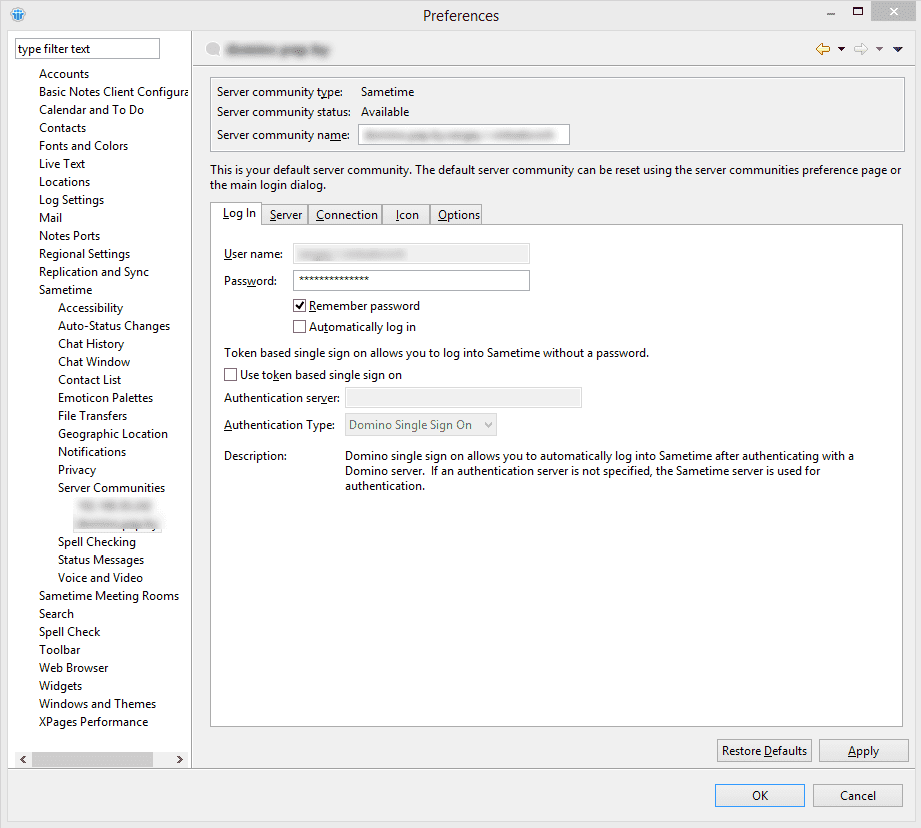Screen dimensions: 921x828
Task: Select Mail preferences
Action: click(50, 218)
